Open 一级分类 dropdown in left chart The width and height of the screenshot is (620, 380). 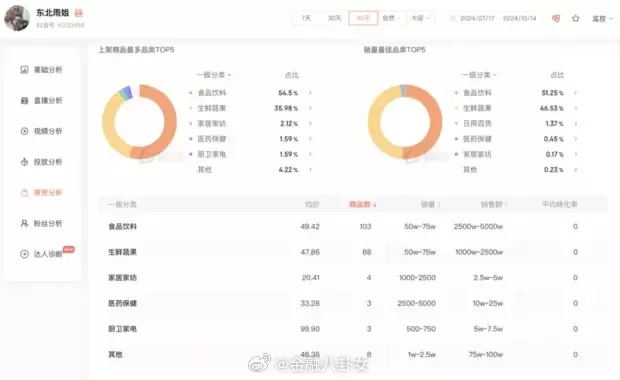(x=214, y=75)
